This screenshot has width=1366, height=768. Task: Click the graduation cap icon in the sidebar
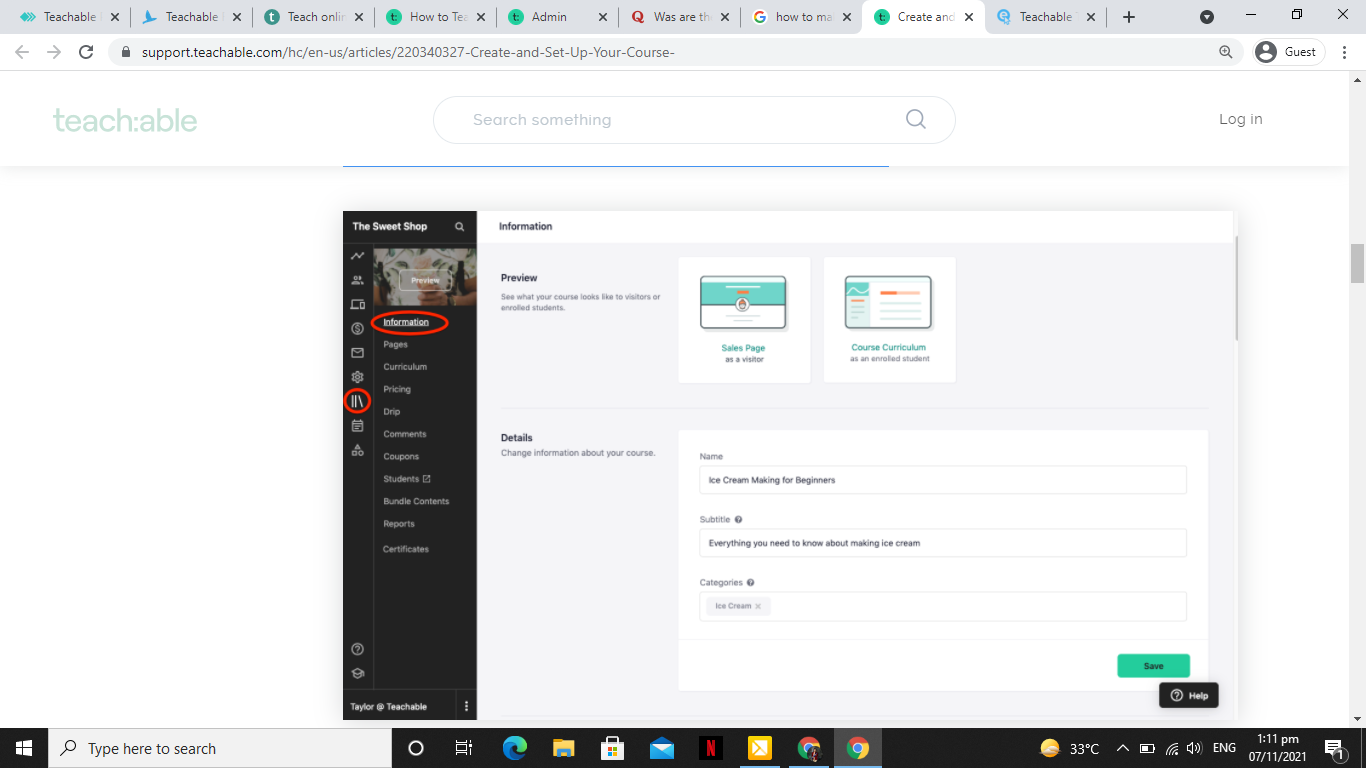tap(357, 673)
